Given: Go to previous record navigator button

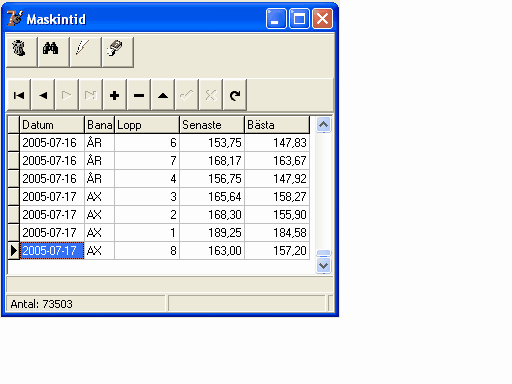Looking at the screenshot, I should 43,95.
